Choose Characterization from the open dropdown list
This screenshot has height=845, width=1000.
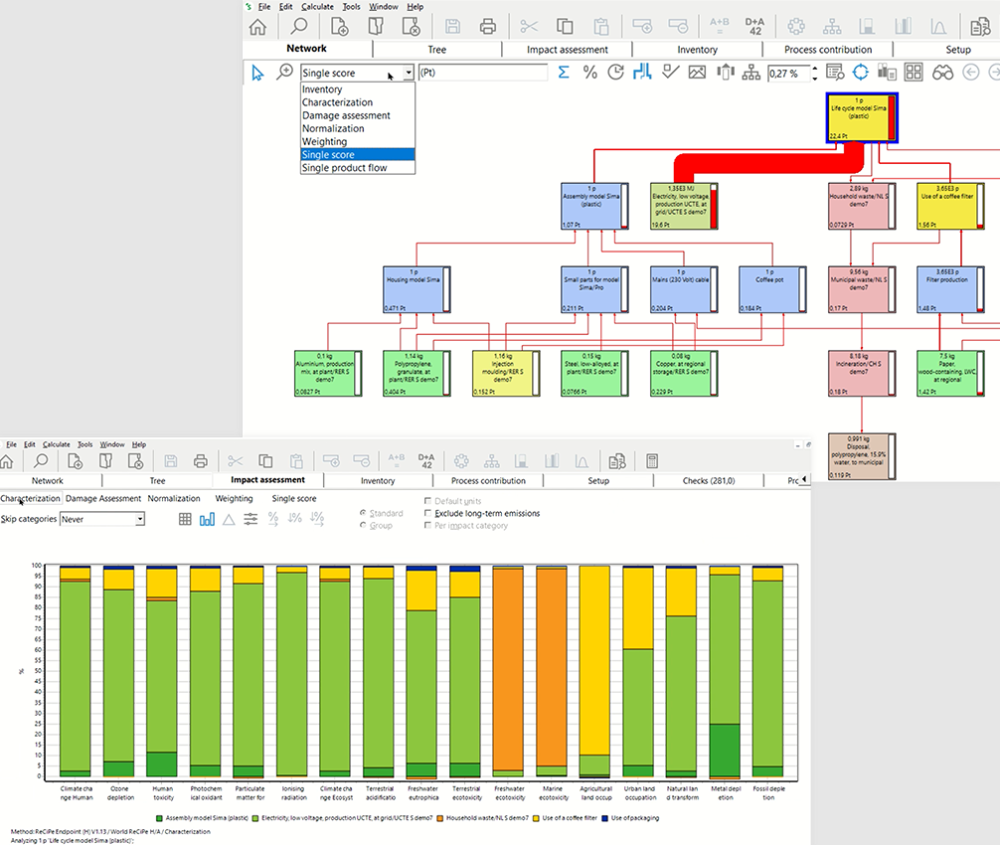tap(337, 103)
